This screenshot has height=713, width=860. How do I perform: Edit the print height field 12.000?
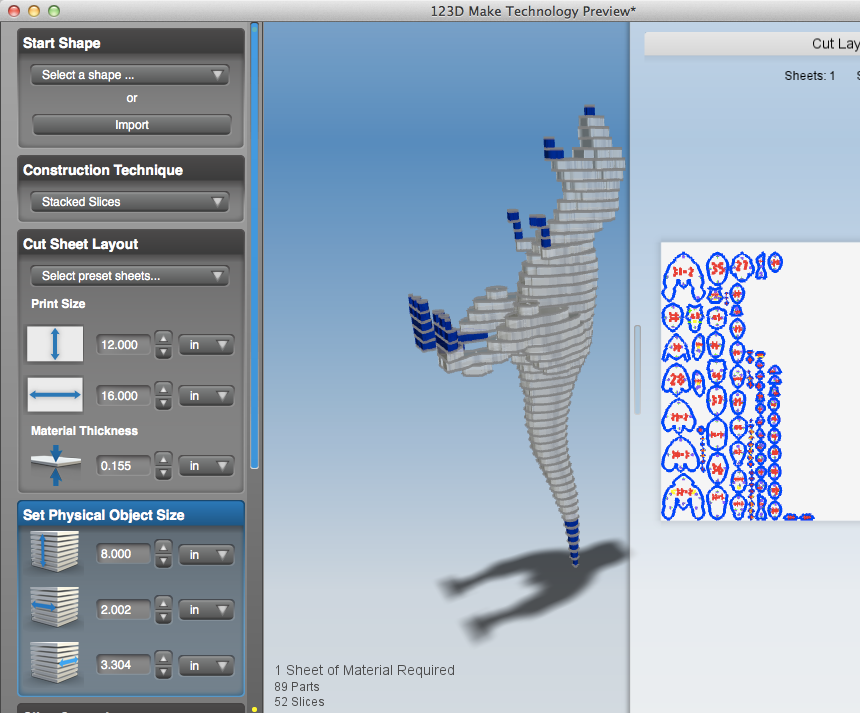click(123, 345)
